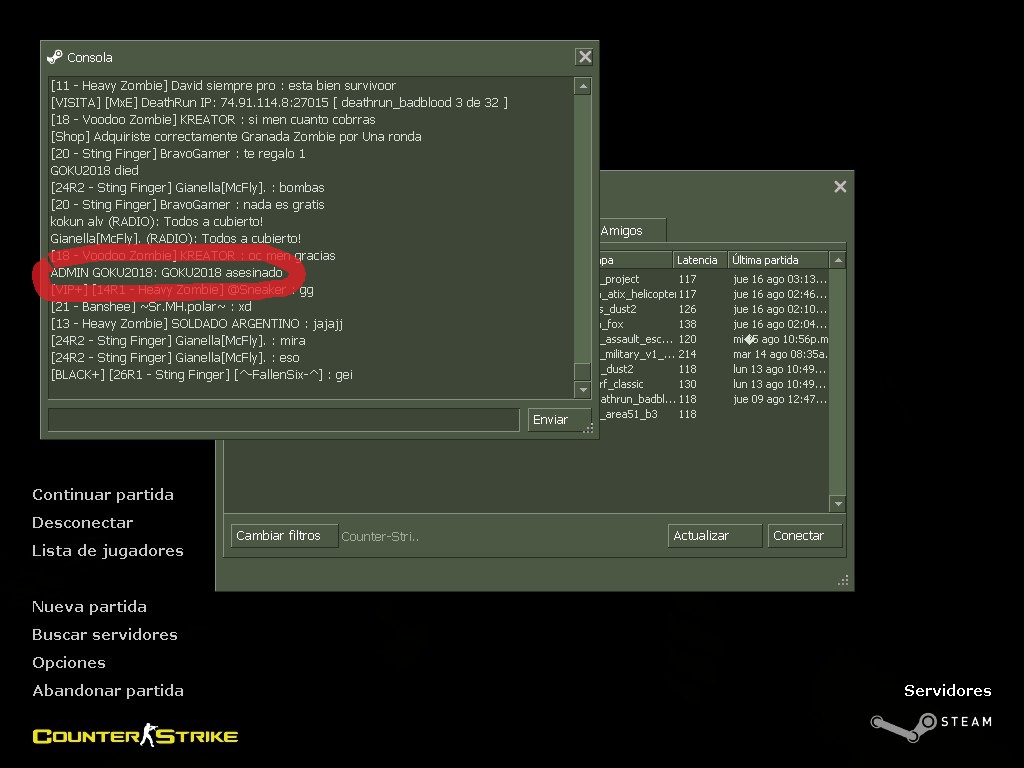
Task: Open the Opciones menu
Action: pyautogui.click(x=69, y=663)
